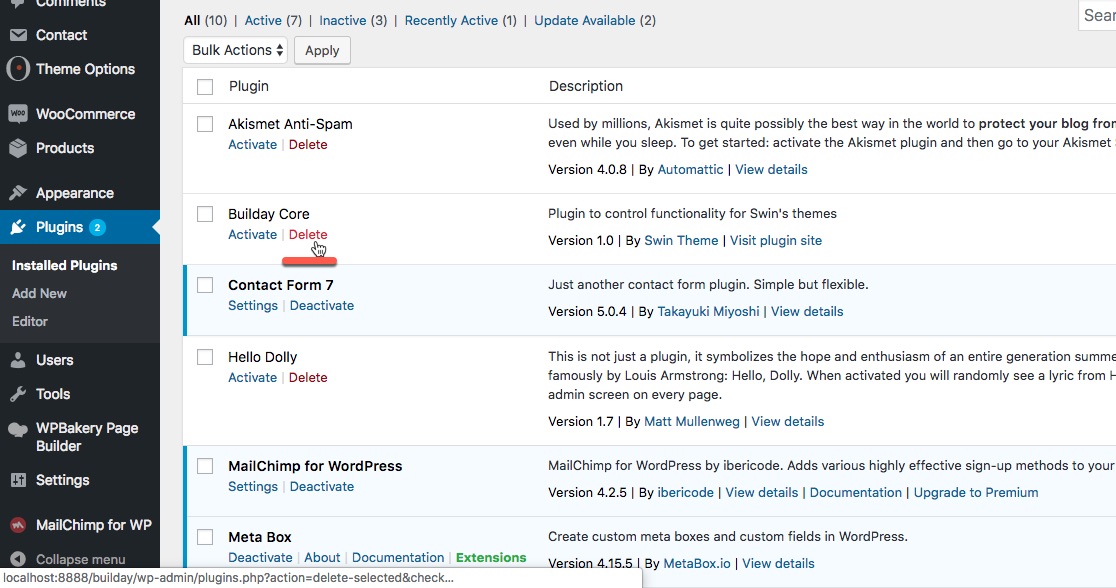The height and width of the screenshot is (588, 1116).
Task: Delete the Akismet Anti-Spam plugin
Action: tap(308, 145)
